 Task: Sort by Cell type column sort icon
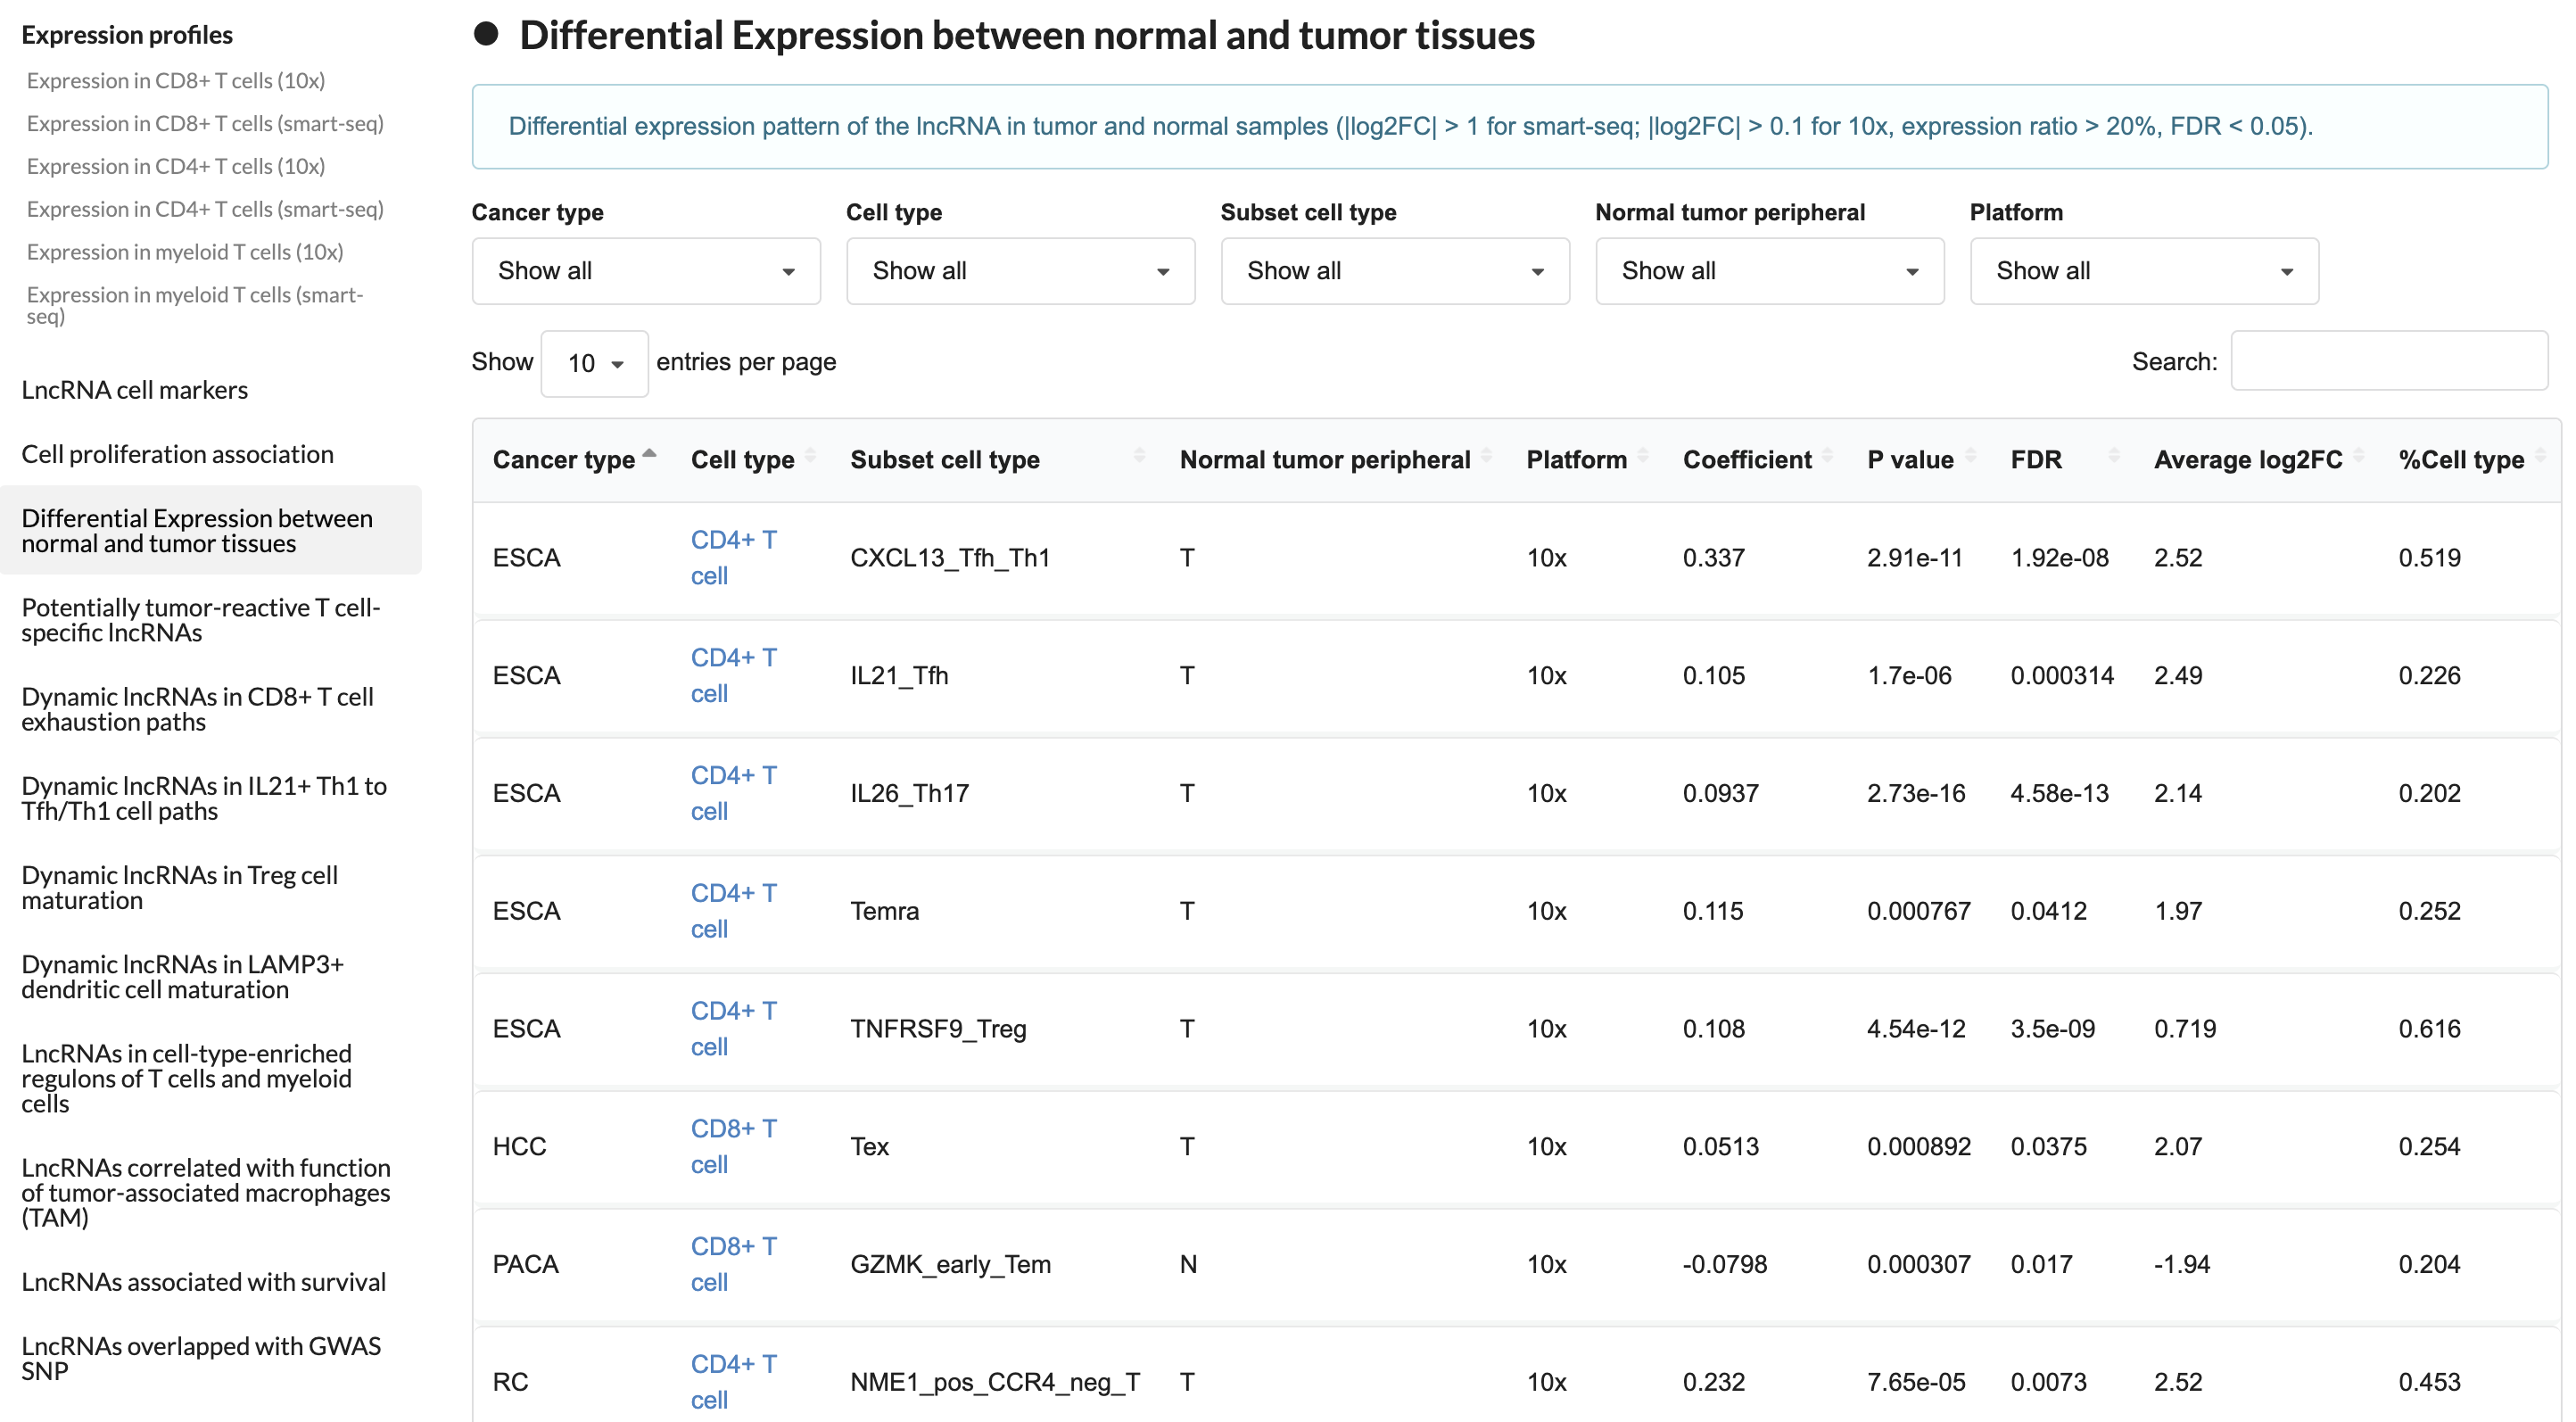point(810,457)
